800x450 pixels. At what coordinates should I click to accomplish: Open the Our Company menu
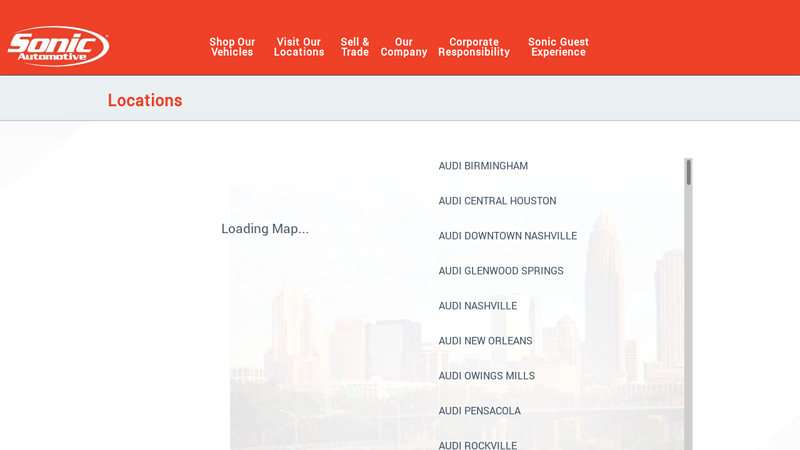pyautogui.click(x=404, y=47)
